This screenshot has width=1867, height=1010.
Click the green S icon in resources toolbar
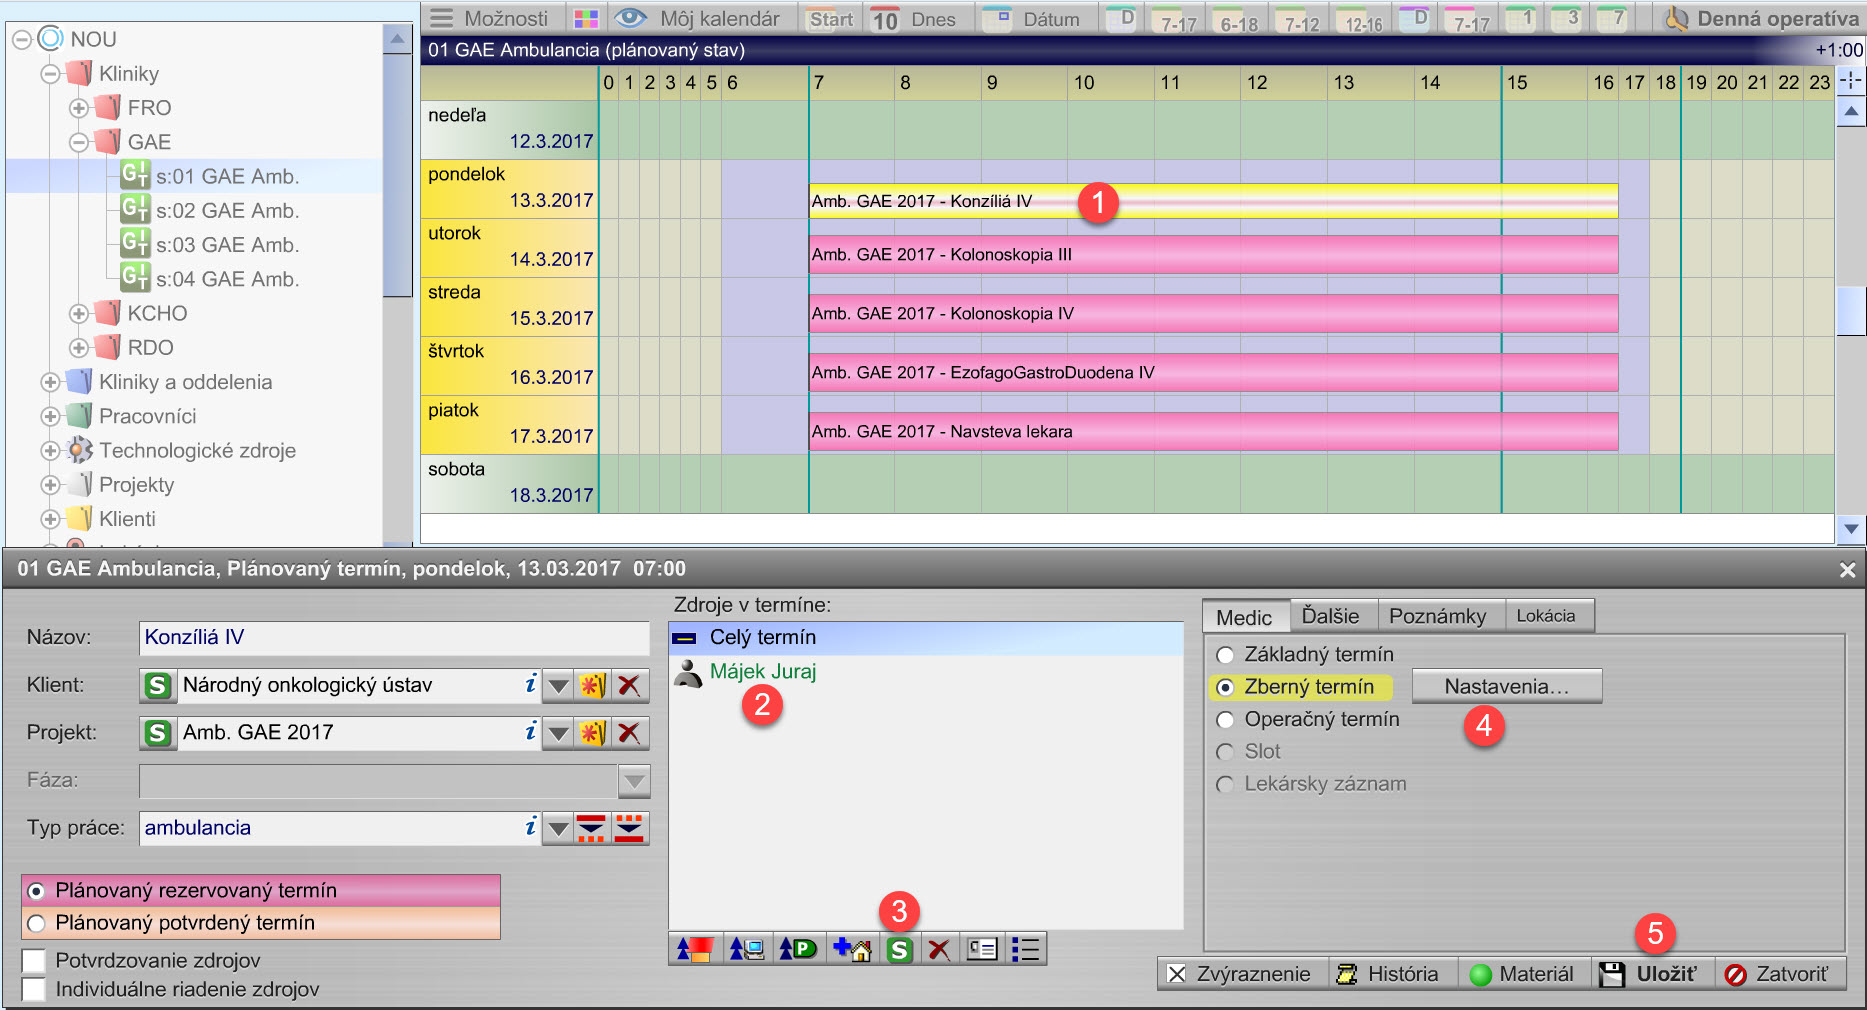pos(899,949)
